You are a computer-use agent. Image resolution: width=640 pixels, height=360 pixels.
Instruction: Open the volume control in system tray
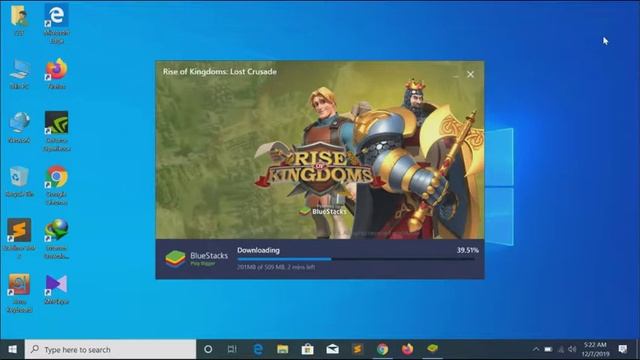click(x=572, y=349)
